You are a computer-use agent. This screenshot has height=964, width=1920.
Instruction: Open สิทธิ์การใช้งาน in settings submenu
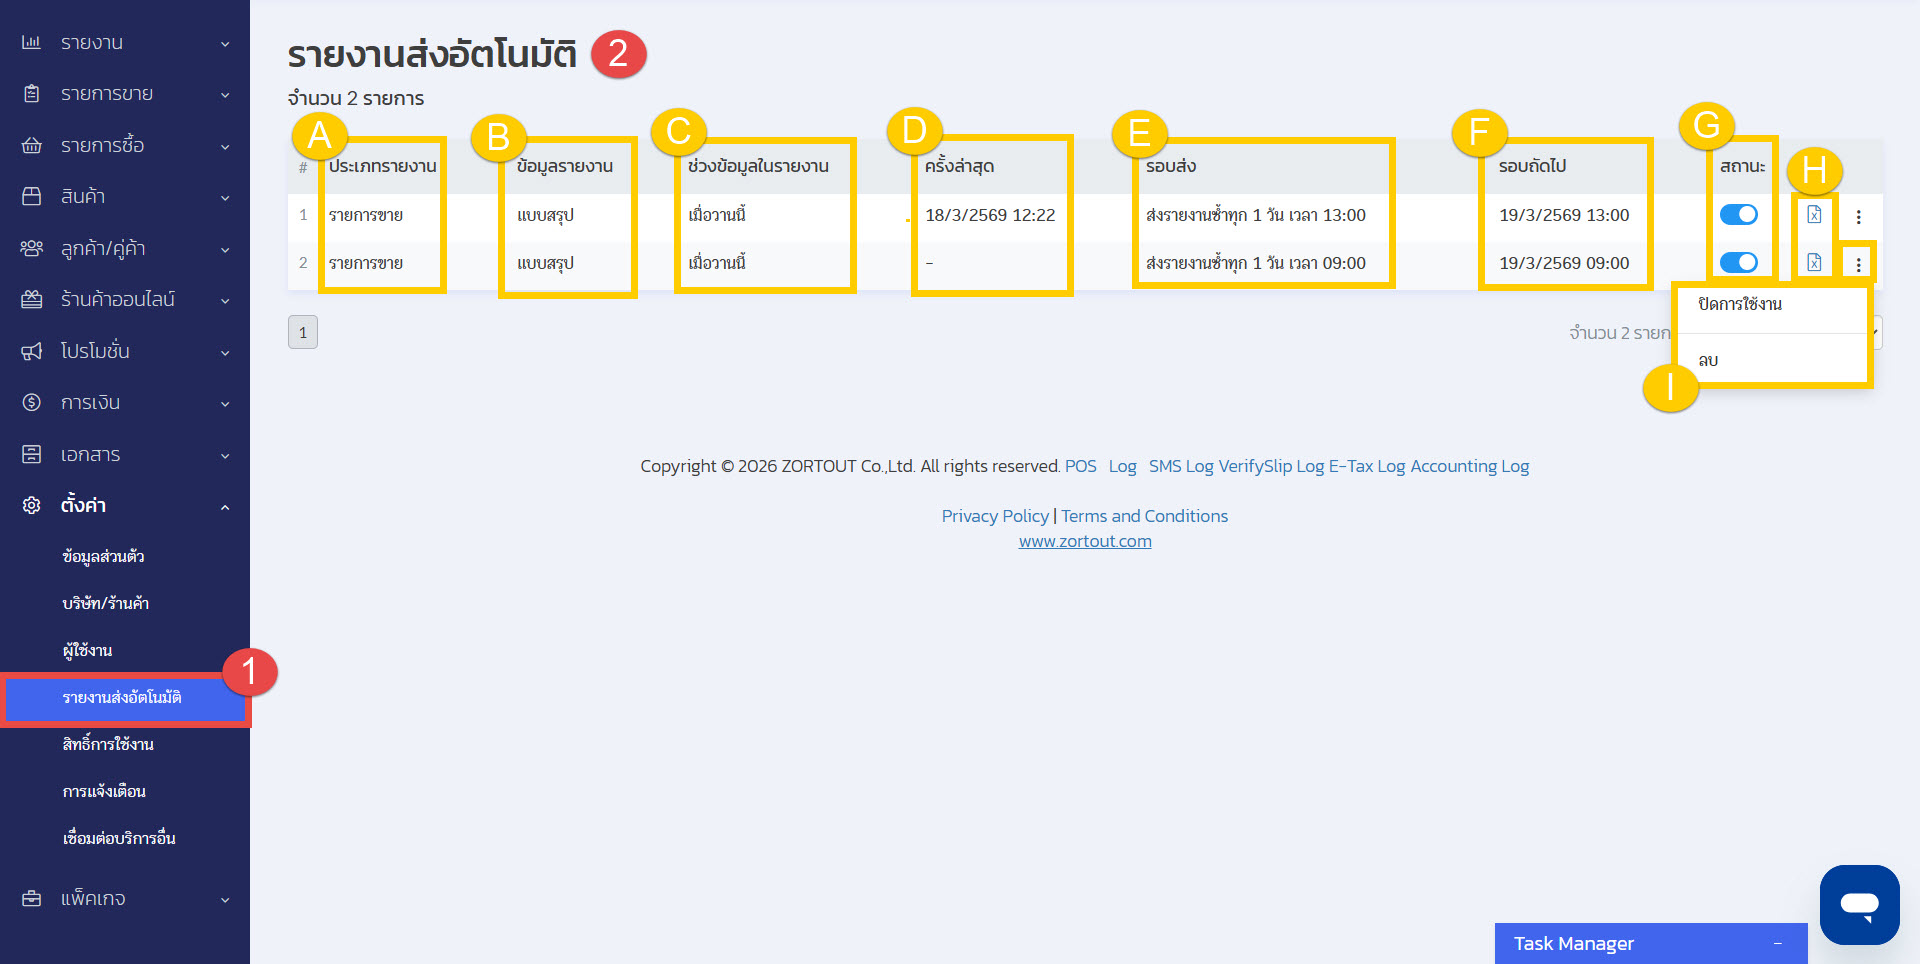pyautogui.click(x=108, y=744)
